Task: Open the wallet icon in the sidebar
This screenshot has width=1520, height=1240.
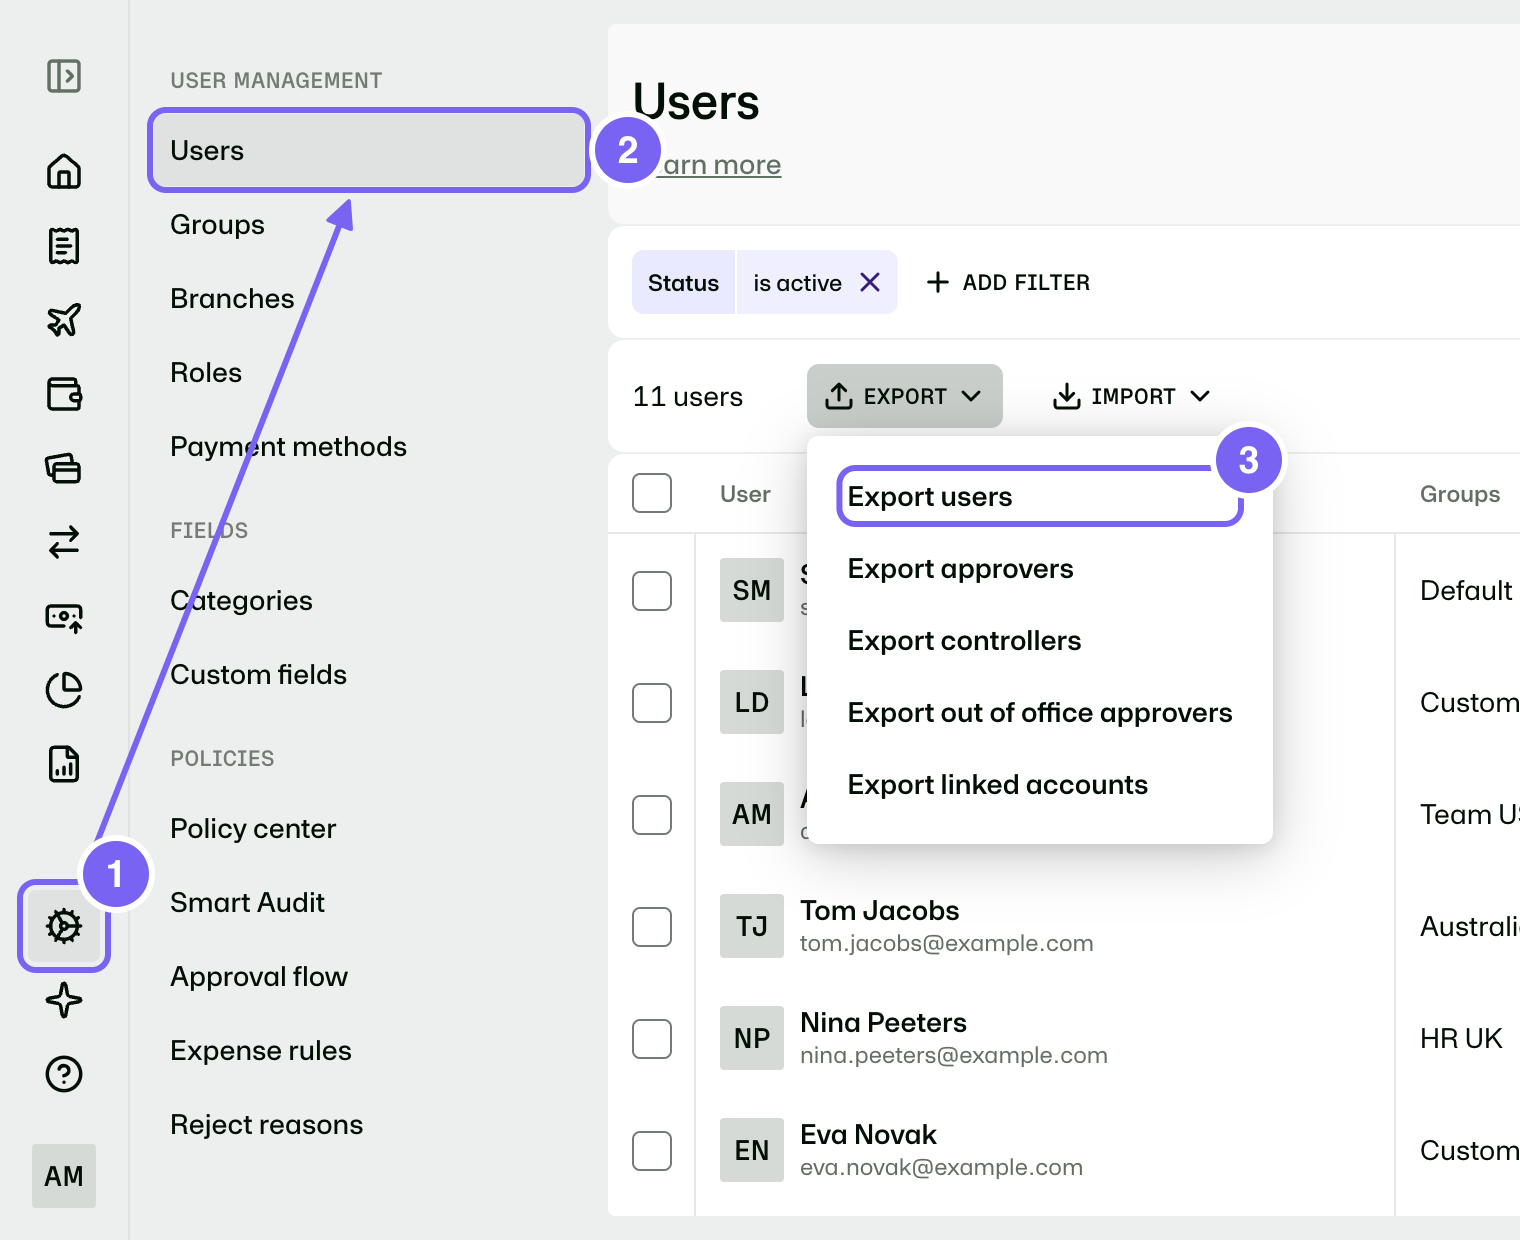Action: click(x=64, y=394)
